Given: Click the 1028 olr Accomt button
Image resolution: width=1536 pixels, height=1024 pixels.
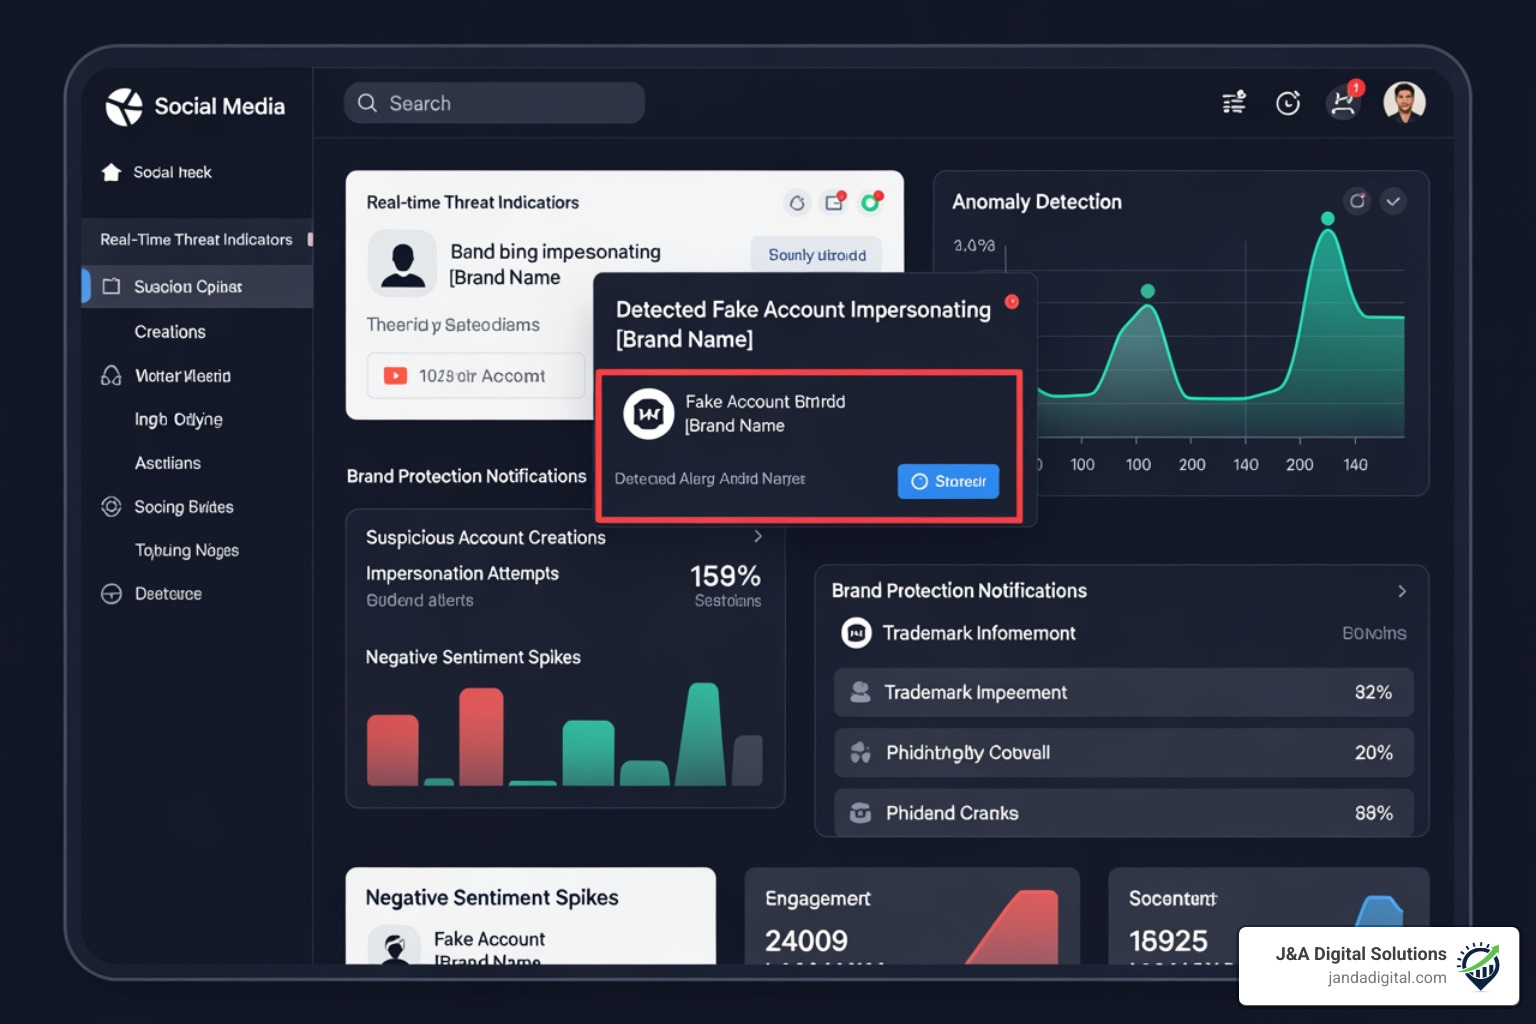Looking at the screenshot, I should 476,376.
